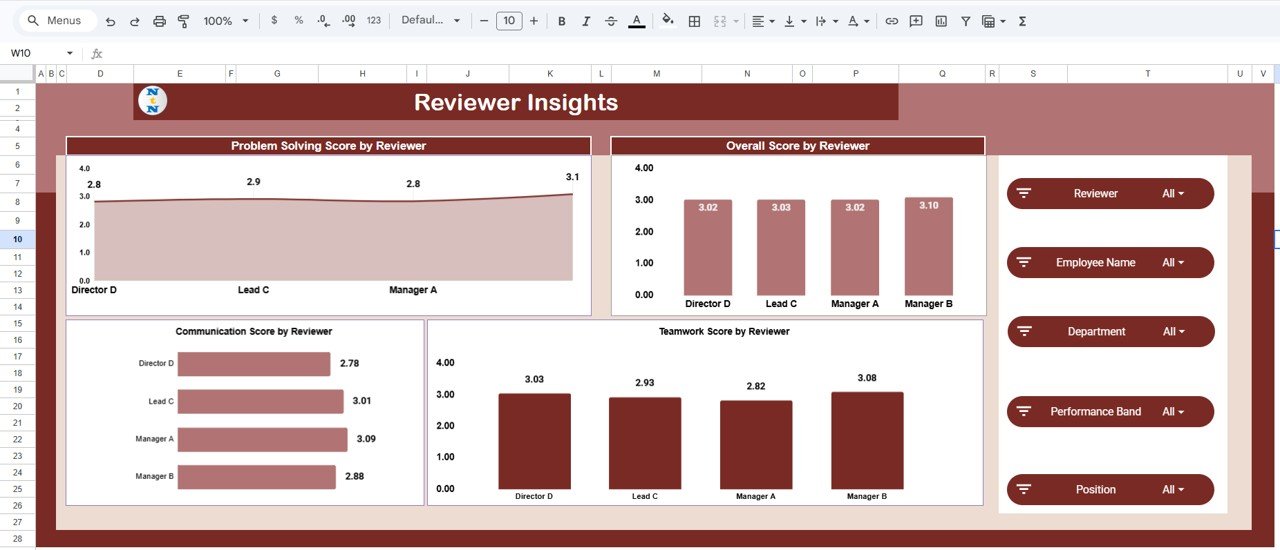Print the spreadsheet
The height and width of the screenshot is (550, 1280).
pyautogui.click(x=159, y=21)
